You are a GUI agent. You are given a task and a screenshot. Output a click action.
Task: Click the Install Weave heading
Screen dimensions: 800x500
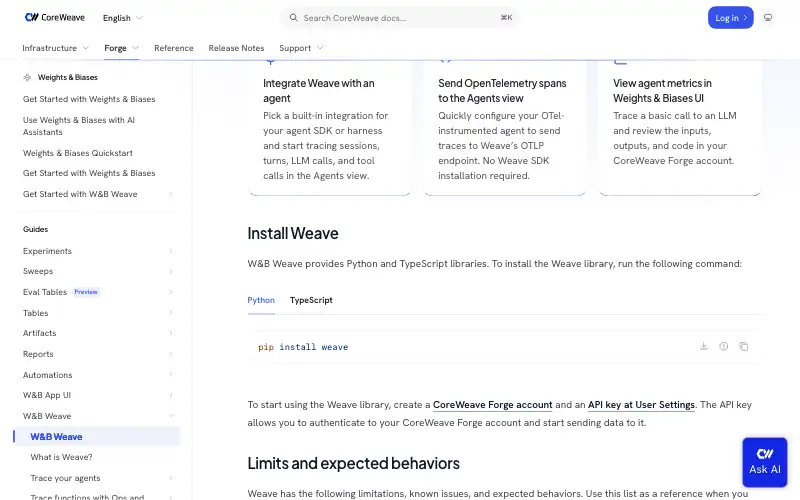[293, 233]
